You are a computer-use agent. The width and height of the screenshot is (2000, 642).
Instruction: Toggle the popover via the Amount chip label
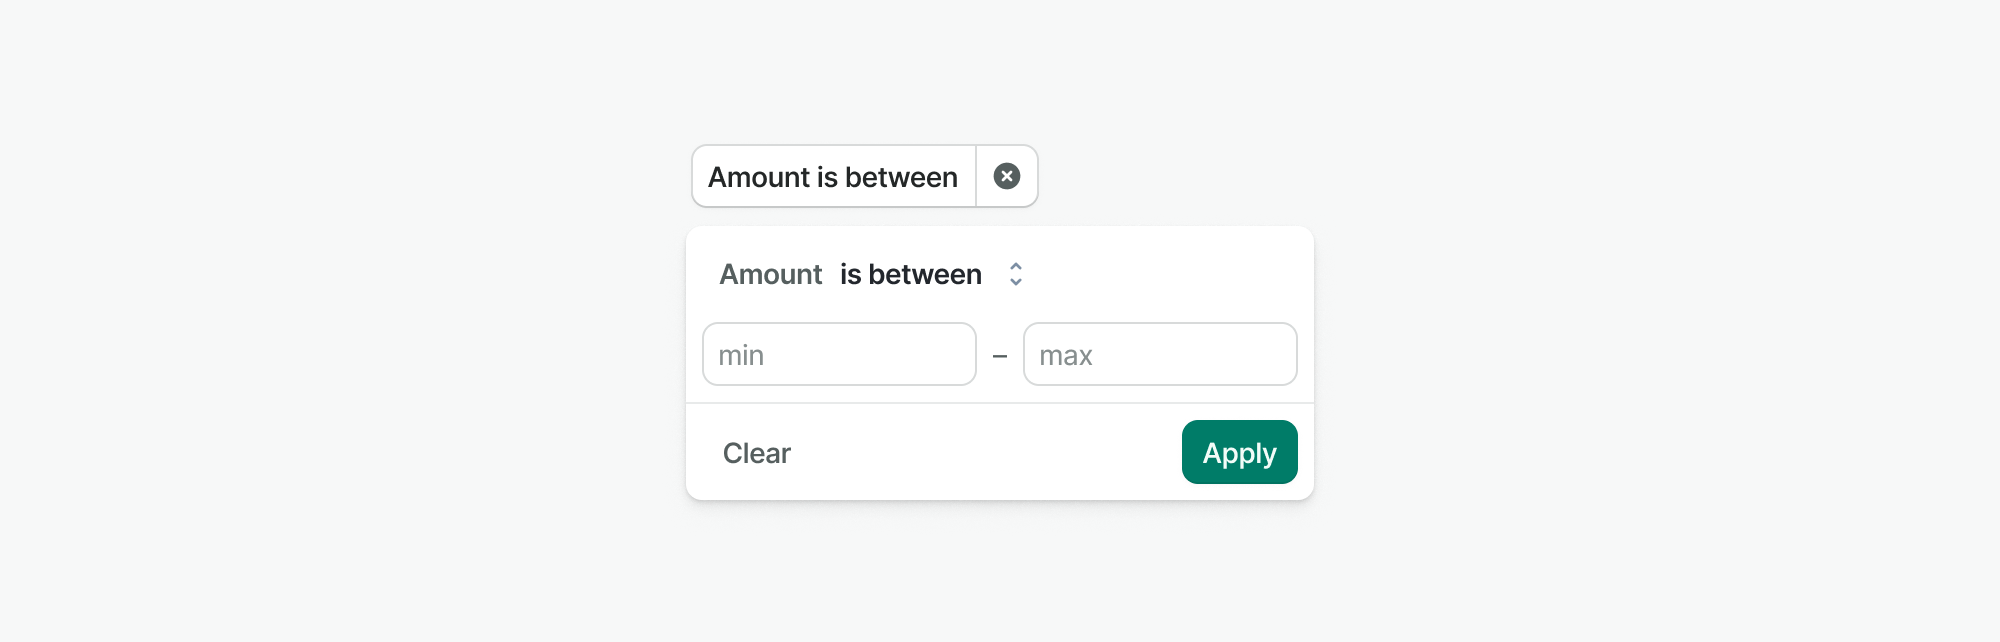(x=834, y=176)
